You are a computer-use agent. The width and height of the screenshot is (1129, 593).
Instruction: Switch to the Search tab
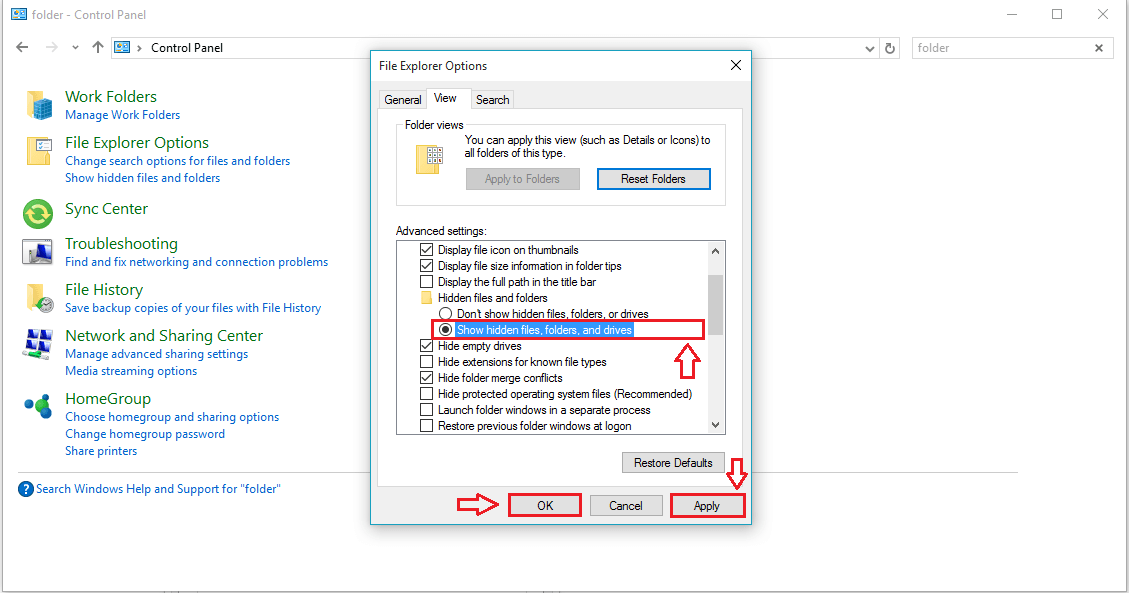point(492,100)
